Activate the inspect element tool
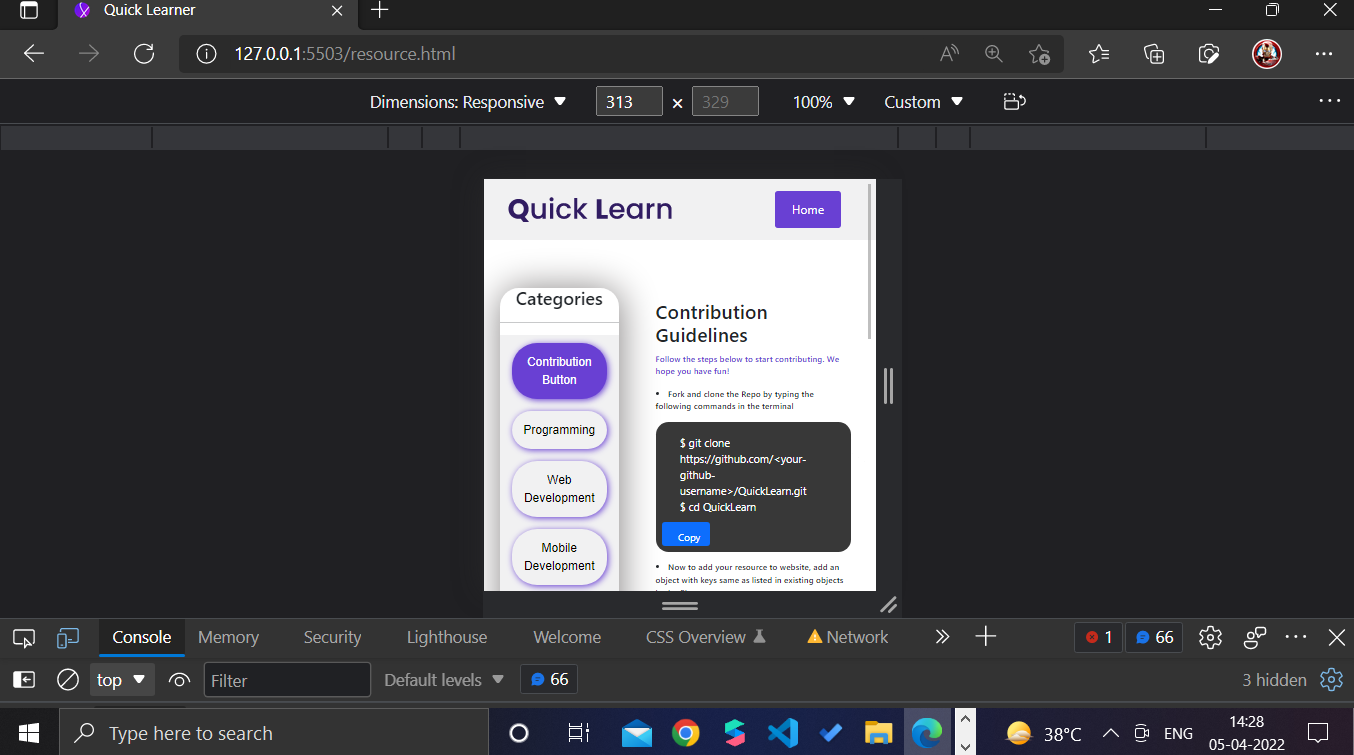The height and width of the screenshot is (755, 1354). 24,637
